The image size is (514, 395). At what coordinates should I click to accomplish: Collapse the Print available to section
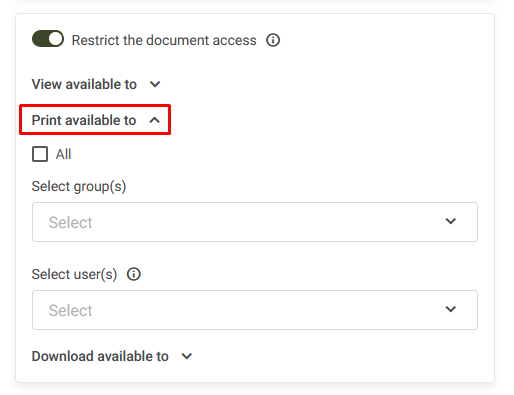[x=96, y=120]
